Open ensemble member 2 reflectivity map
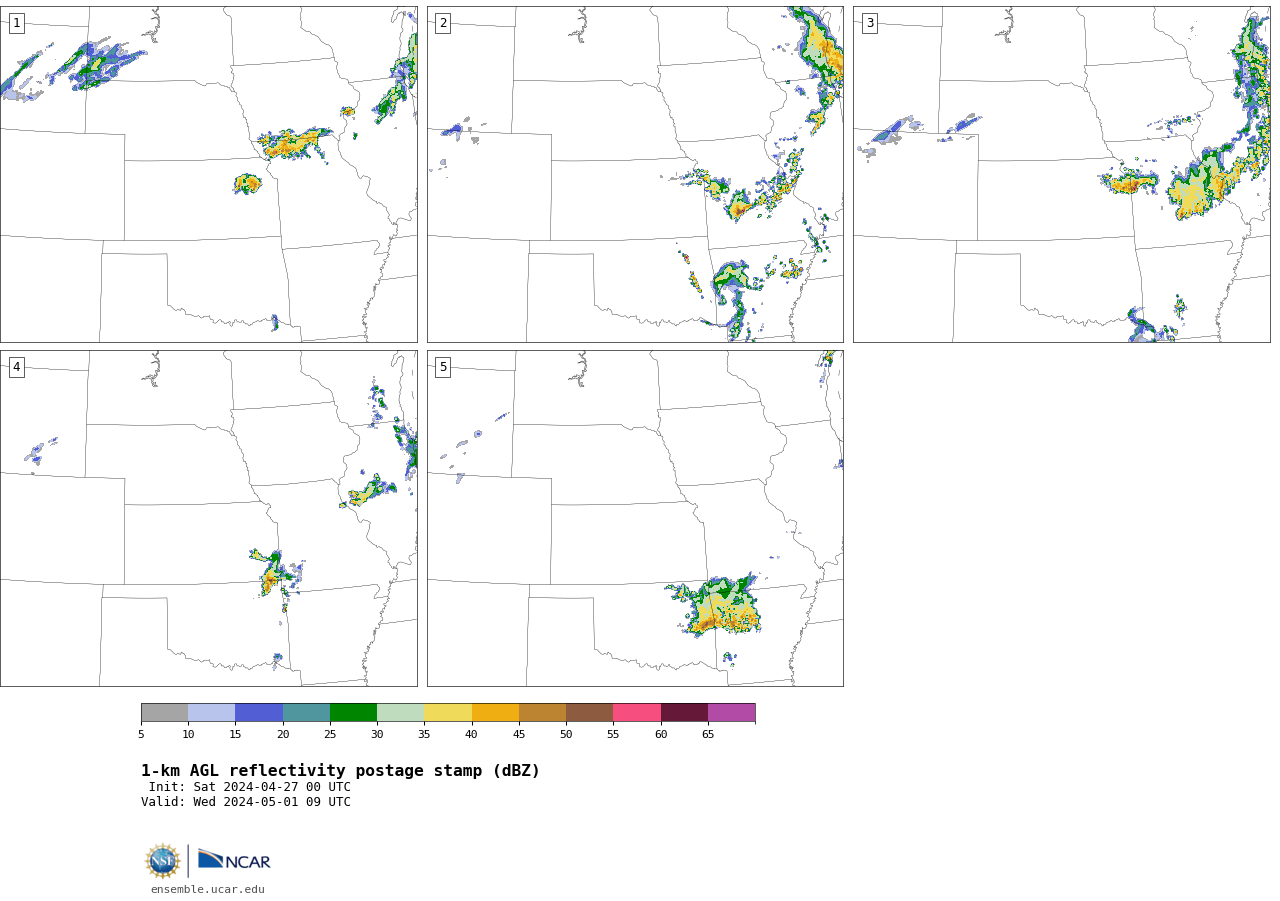This screenshot has height=901, width=1280. pos(635,174)
